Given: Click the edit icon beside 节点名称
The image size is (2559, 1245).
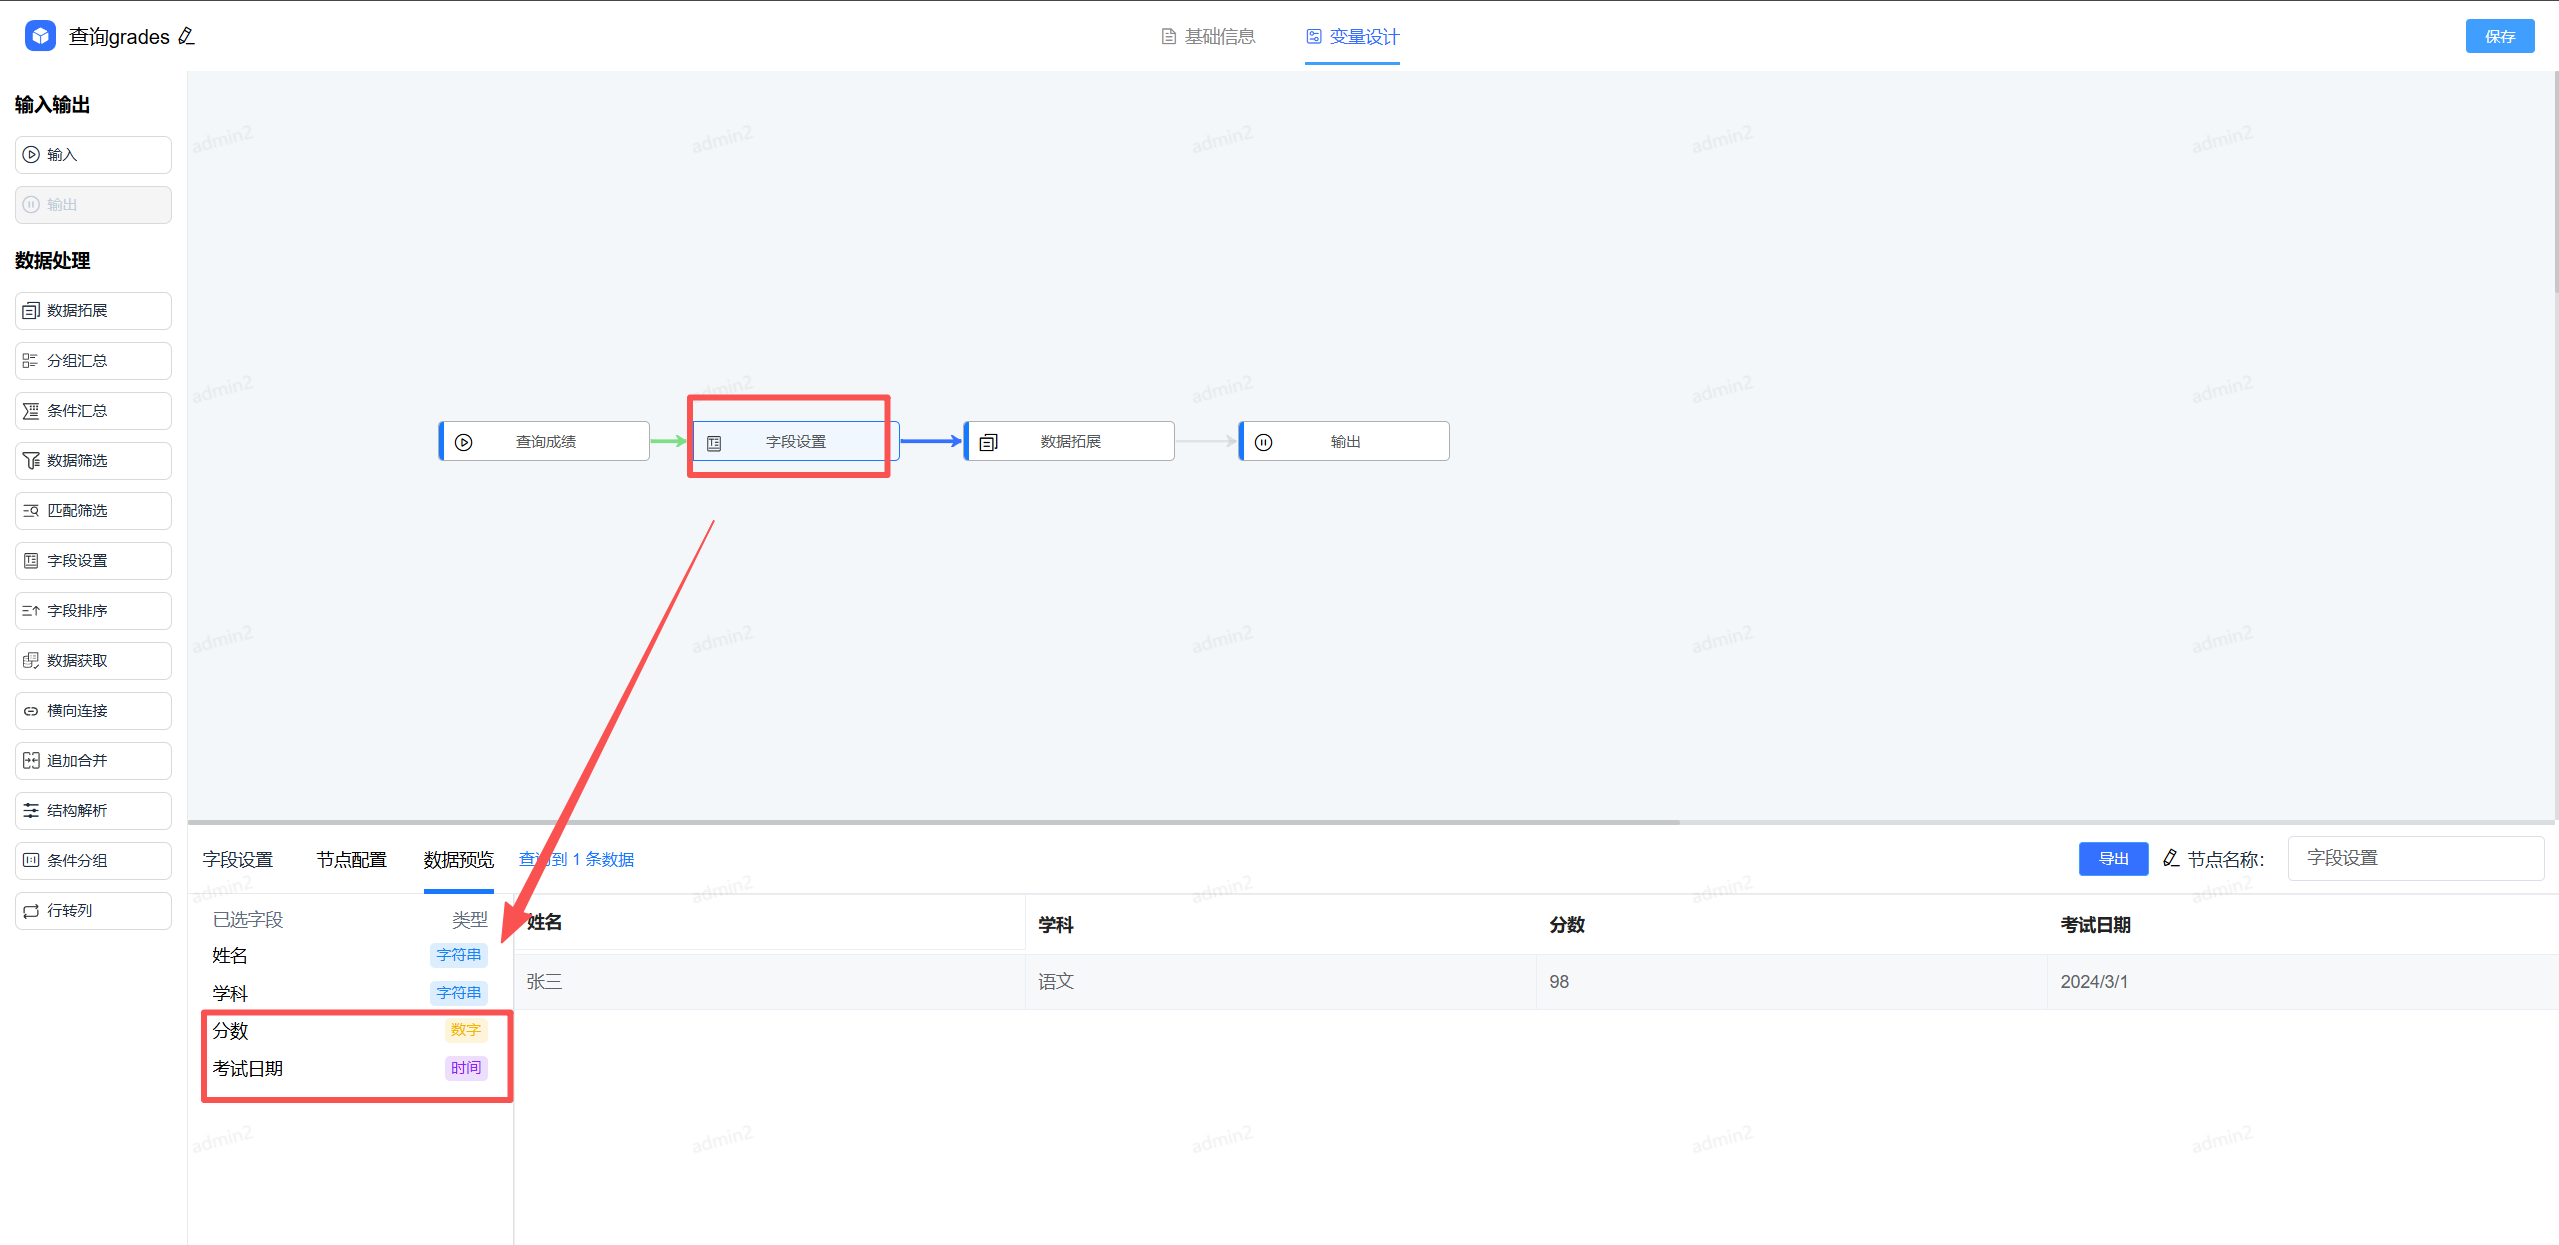Looking at the screenshot, I should pyautogui.click(x=2171, y=858).
